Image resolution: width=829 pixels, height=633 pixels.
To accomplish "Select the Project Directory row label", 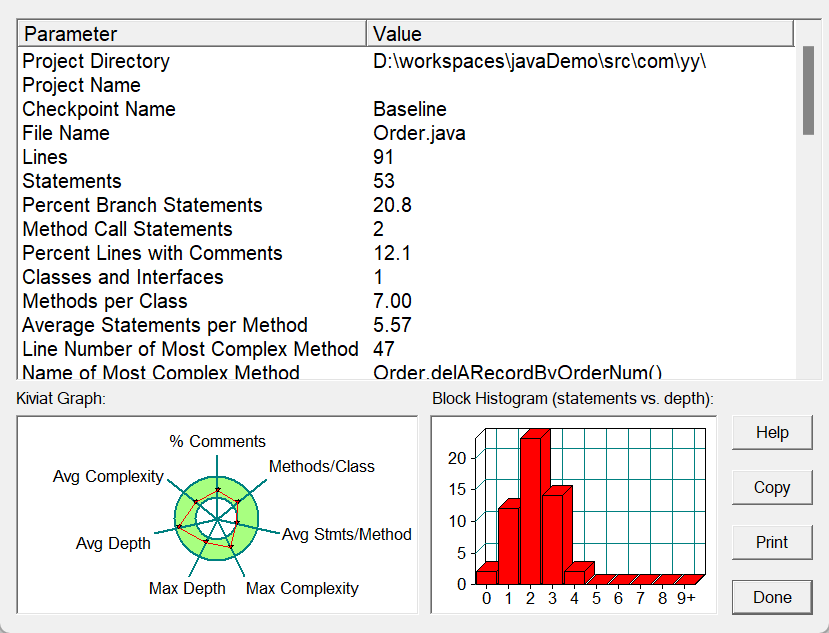I will click(96, 61).
